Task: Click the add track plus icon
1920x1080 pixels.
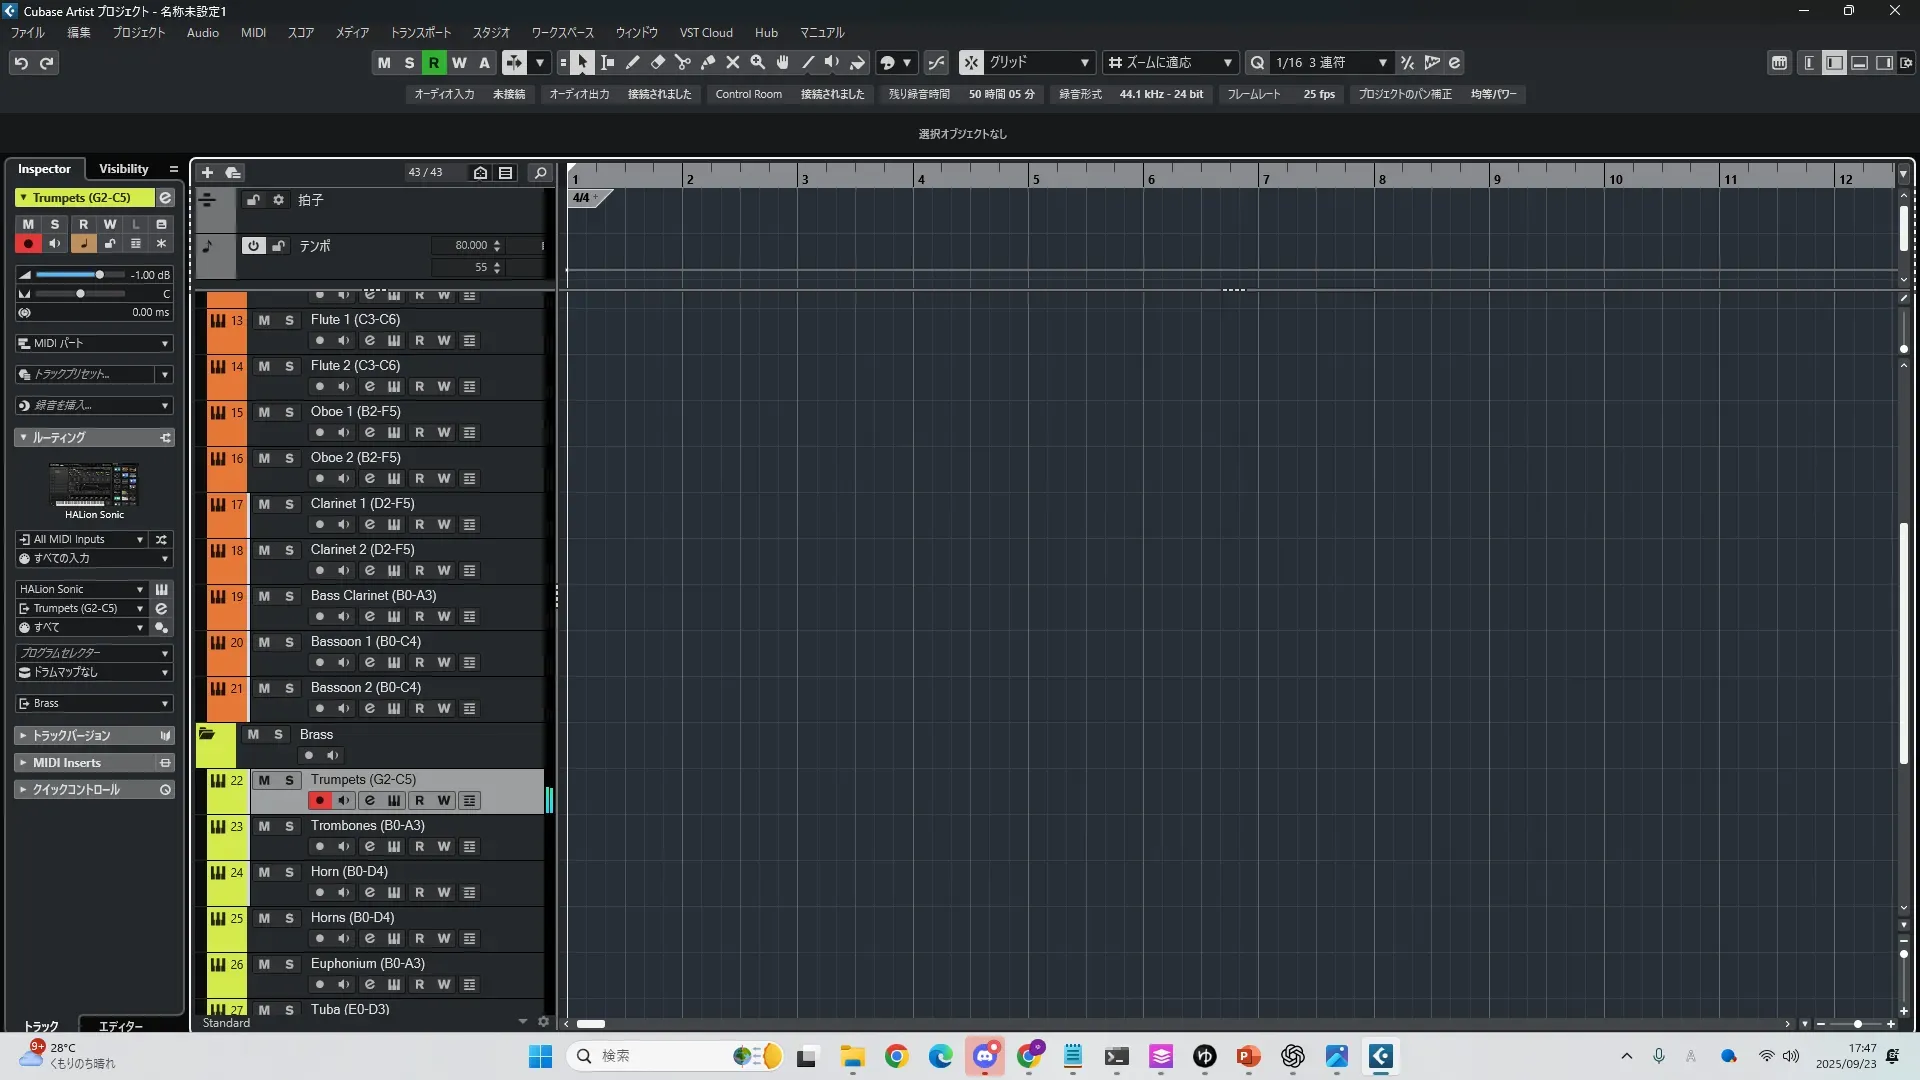Action: coord(207,172)
